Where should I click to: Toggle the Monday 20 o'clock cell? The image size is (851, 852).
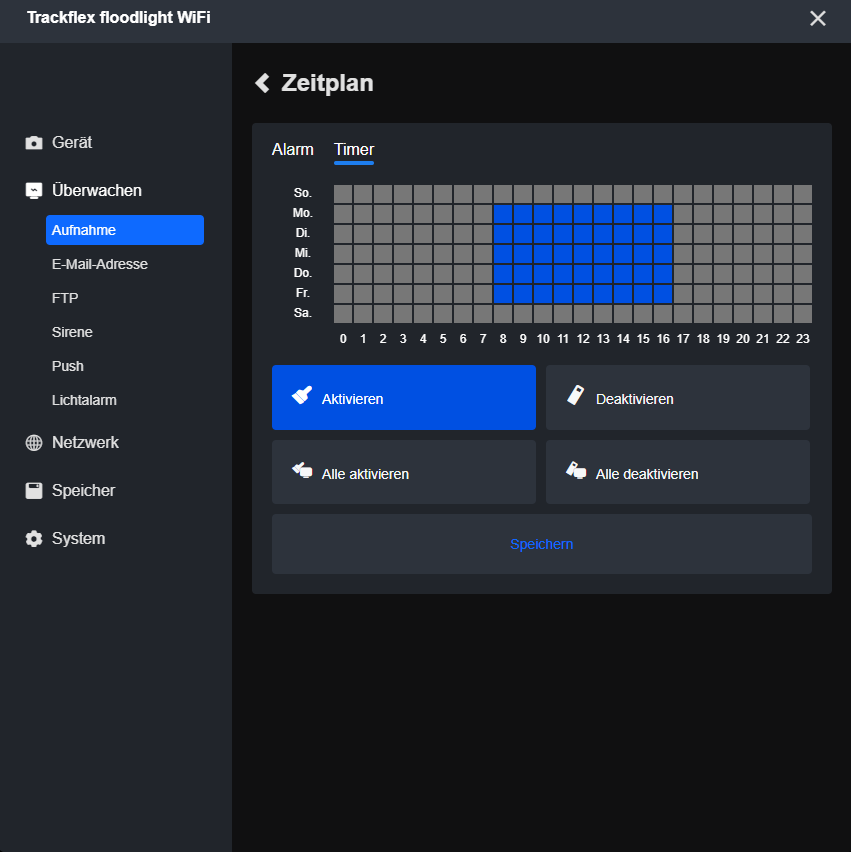pyautogui.click(x=743, y=214)
